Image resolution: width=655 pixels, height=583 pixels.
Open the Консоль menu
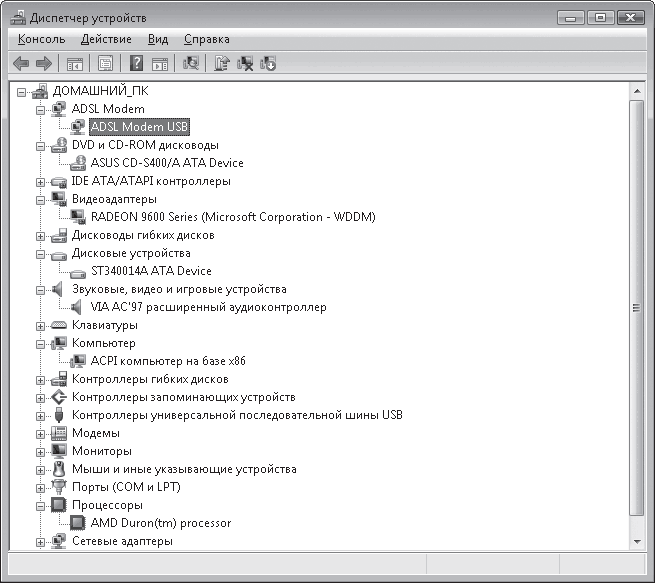tap(41, 39)
